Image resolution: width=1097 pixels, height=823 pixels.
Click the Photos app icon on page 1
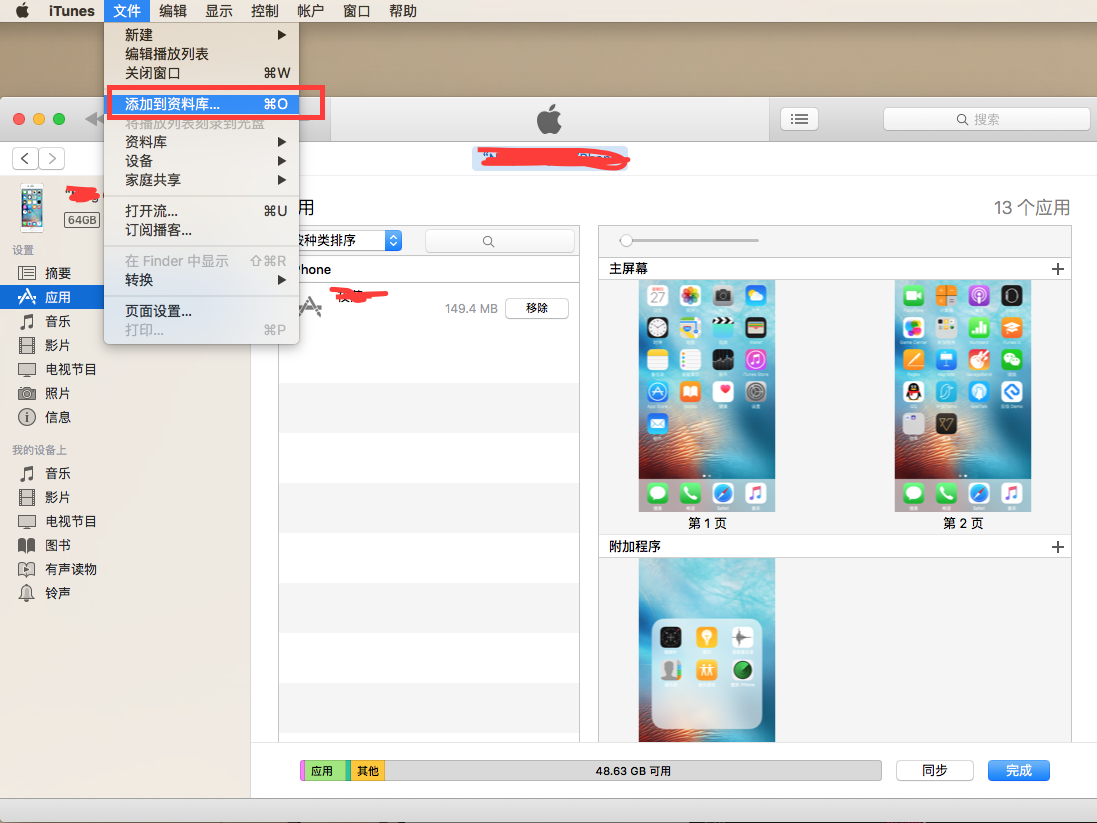click(690, 295)
